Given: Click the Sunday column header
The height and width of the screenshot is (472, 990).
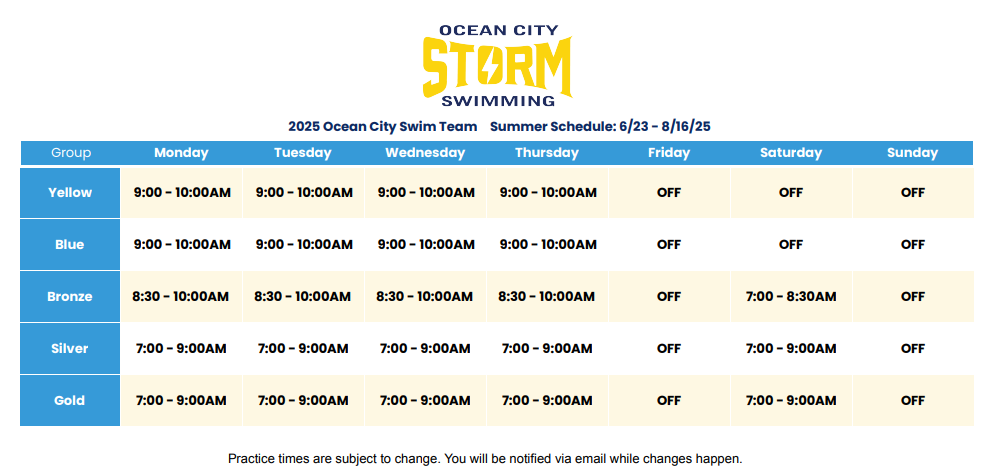Looking at the screenshot, I should point(912,153).
